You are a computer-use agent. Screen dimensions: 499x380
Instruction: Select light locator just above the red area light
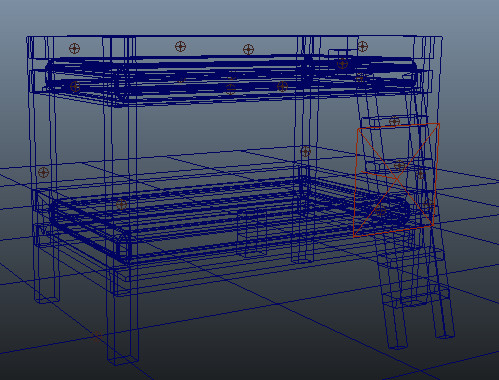coord(394,121)
